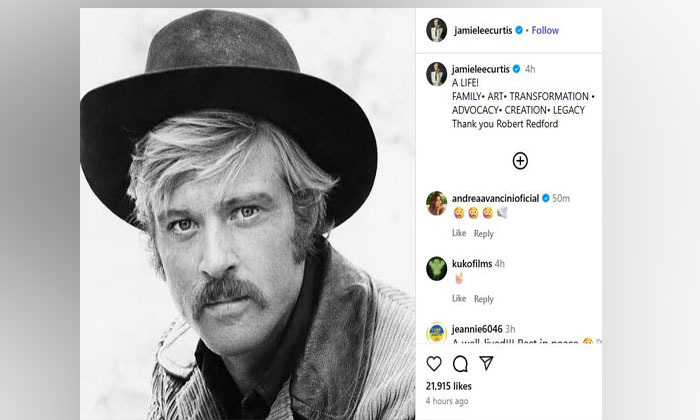Open kukofilms' green avatar
The image size is (700, 420).
[x=436, y=267]
